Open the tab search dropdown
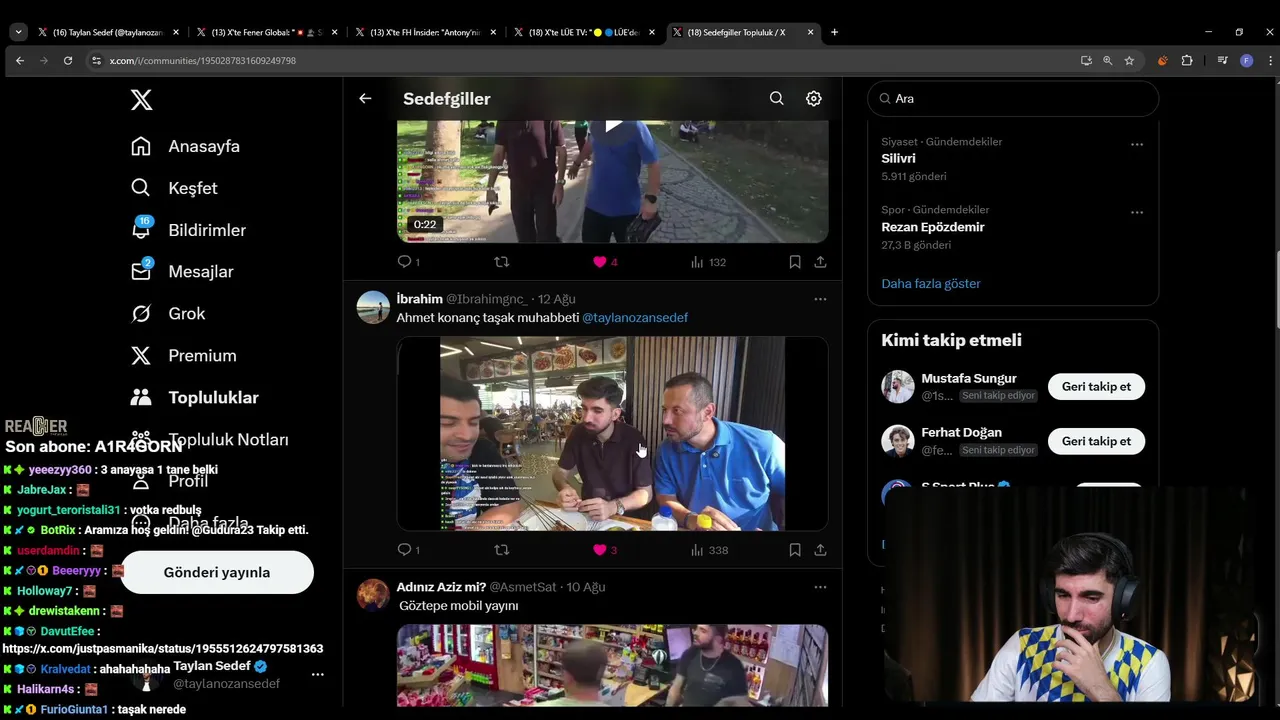 coord(18,32)
